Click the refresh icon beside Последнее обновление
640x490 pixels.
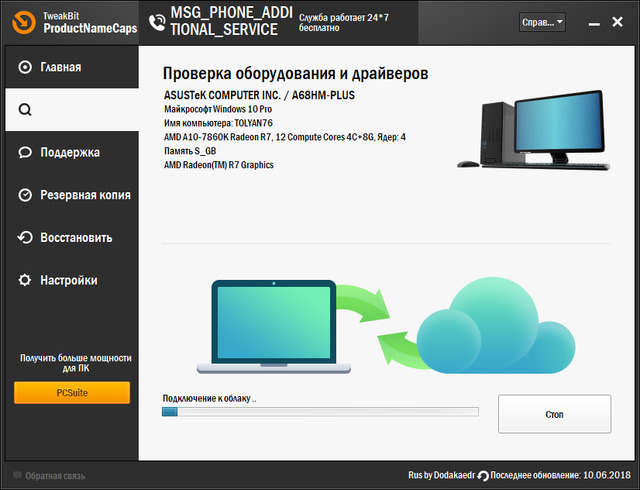coord(483,476)
